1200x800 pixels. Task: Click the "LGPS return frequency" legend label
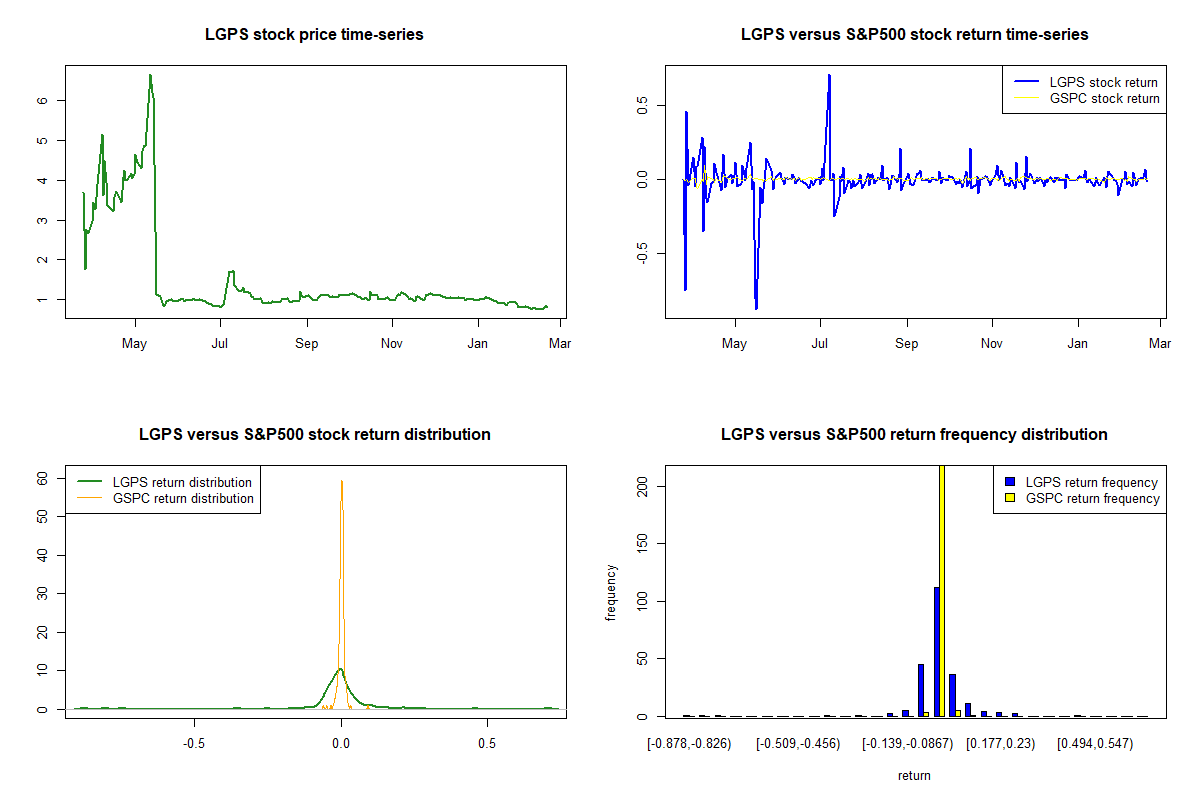coord(1092,482)
